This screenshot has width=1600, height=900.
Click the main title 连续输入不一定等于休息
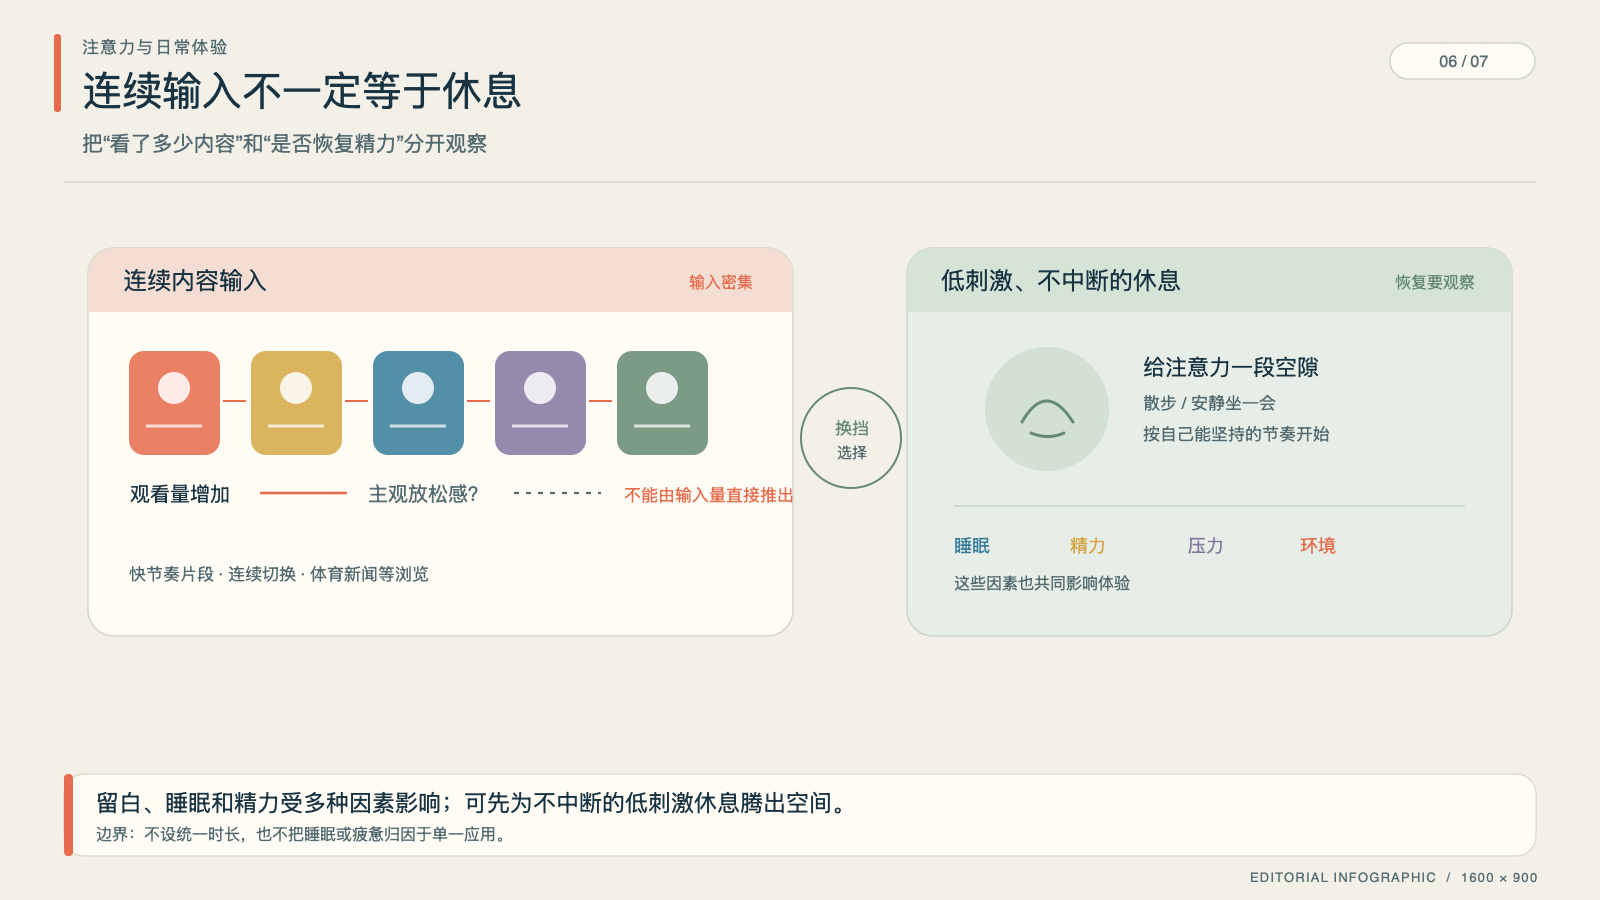pyautogui.click(x=302, y=91)
